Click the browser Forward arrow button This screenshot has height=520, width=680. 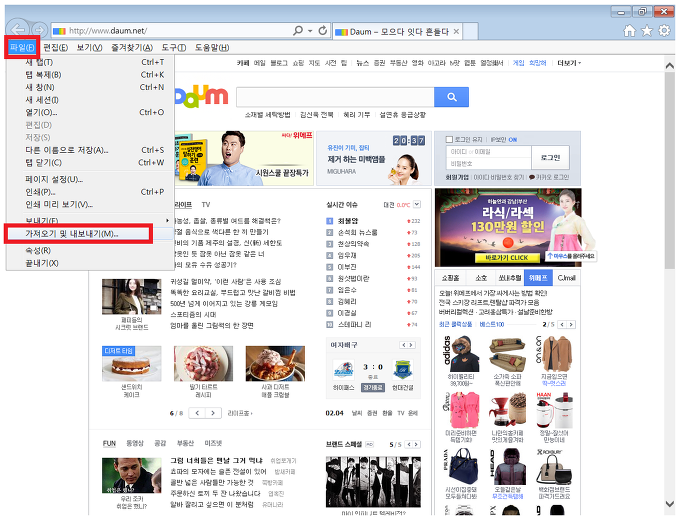pos(39,29)
